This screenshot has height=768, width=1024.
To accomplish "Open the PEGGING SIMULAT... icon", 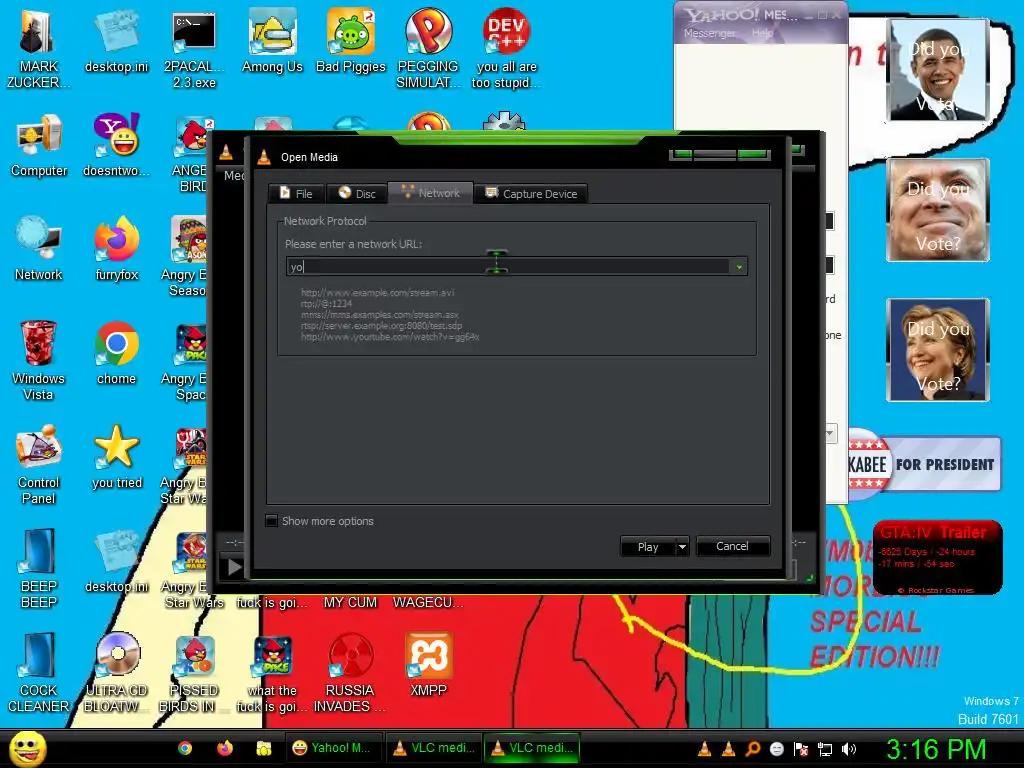I will [428, 48].
